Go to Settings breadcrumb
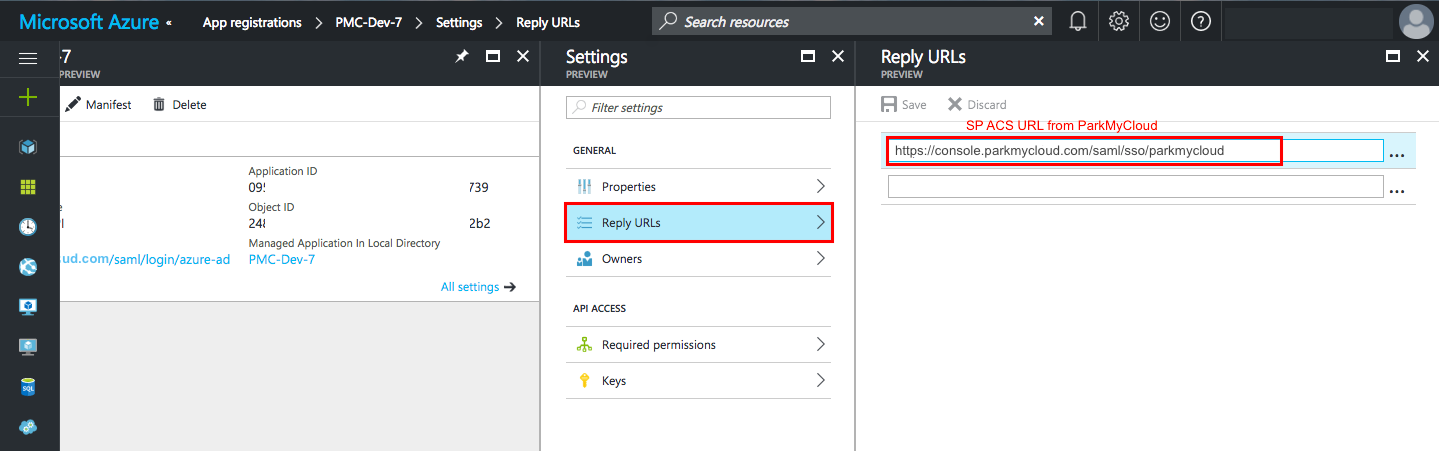1439x451 pixels. coord(459,22)
